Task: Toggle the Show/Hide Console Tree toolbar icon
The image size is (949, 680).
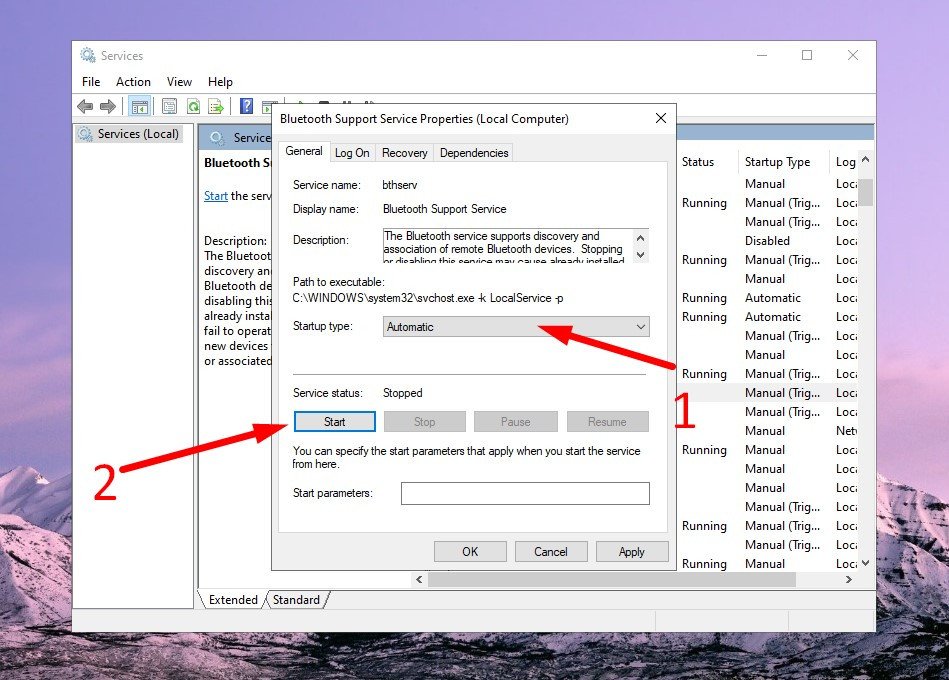Action: pos(140,106)
